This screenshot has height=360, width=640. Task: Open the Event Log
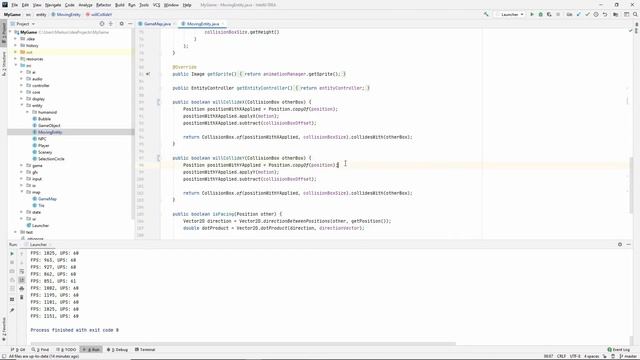click(x=619, y=350)
